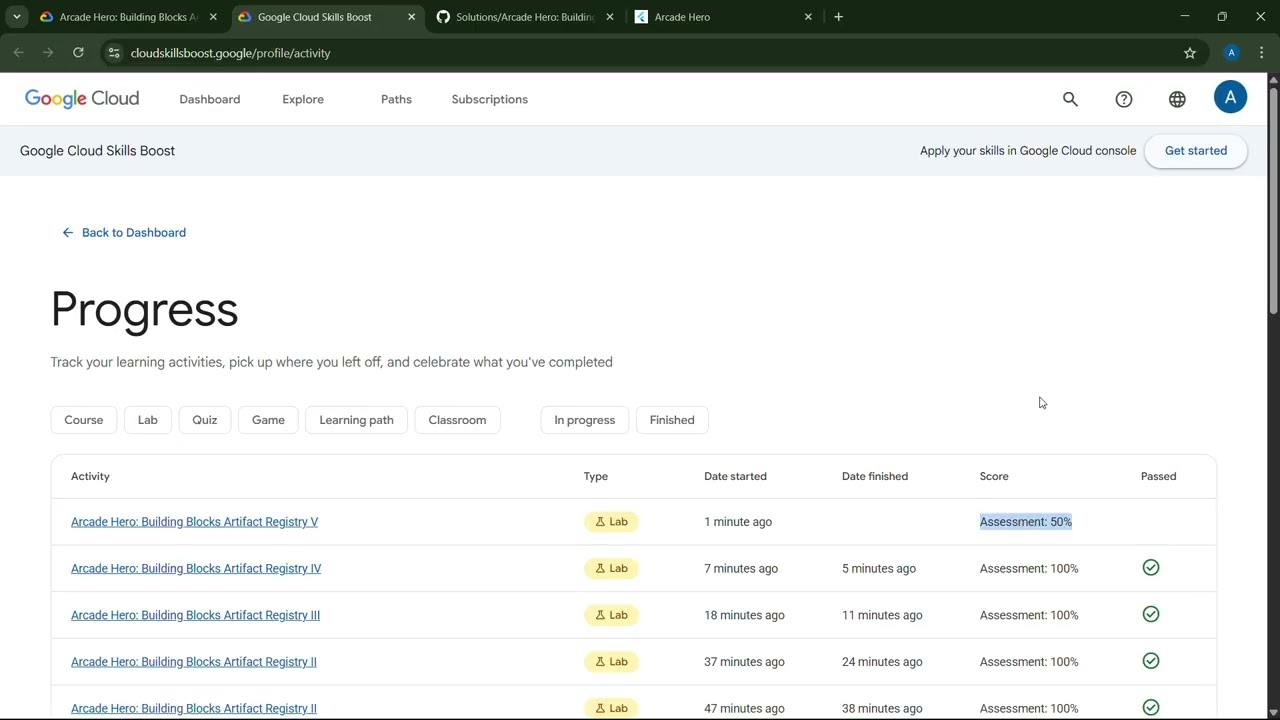This screenshot has width=1280, height=720.
Task: Reload the current page
Action: pyautogui.click(x=78, y=53)
